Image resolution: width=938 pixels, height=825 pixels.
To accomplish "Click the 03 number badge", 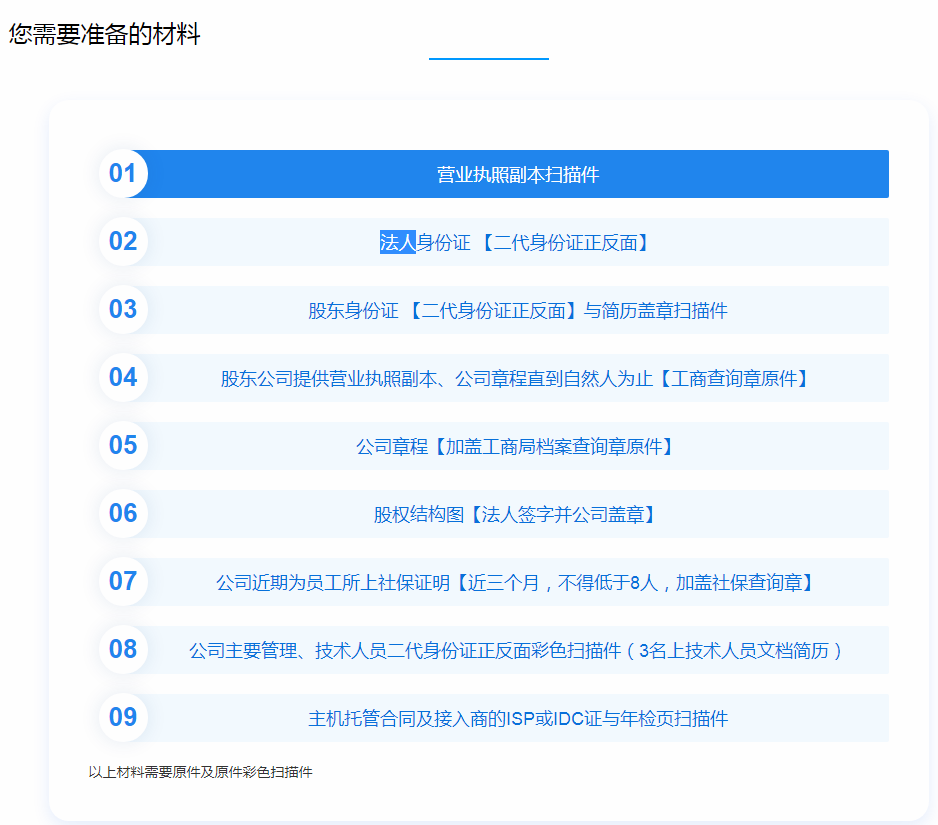I will (x=123, y=310).
